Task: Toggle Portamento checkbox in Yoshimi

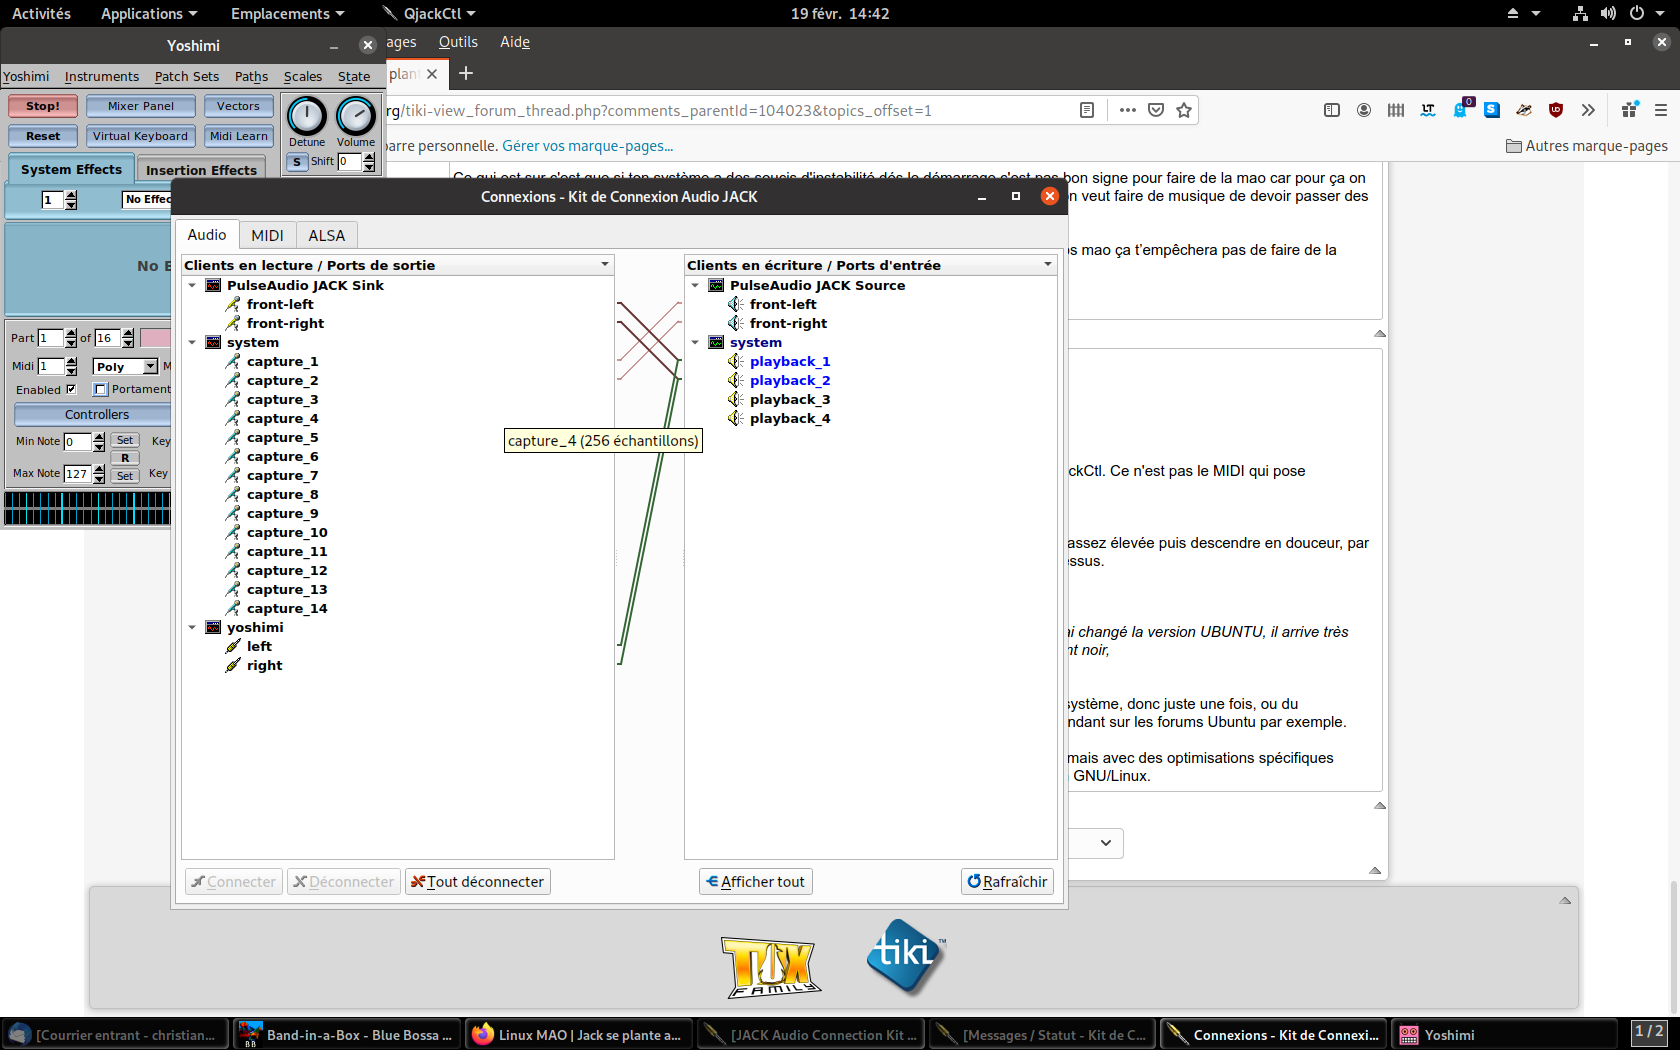Action: point(100,389)
